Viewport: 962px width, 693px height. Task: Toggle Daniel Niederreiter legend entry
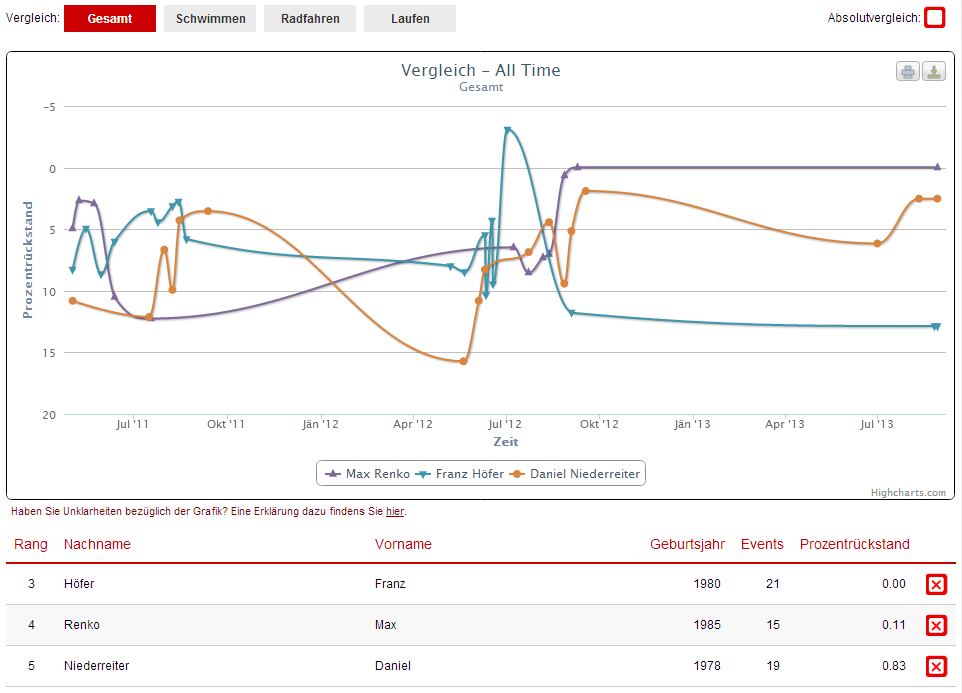click(575, 474)
